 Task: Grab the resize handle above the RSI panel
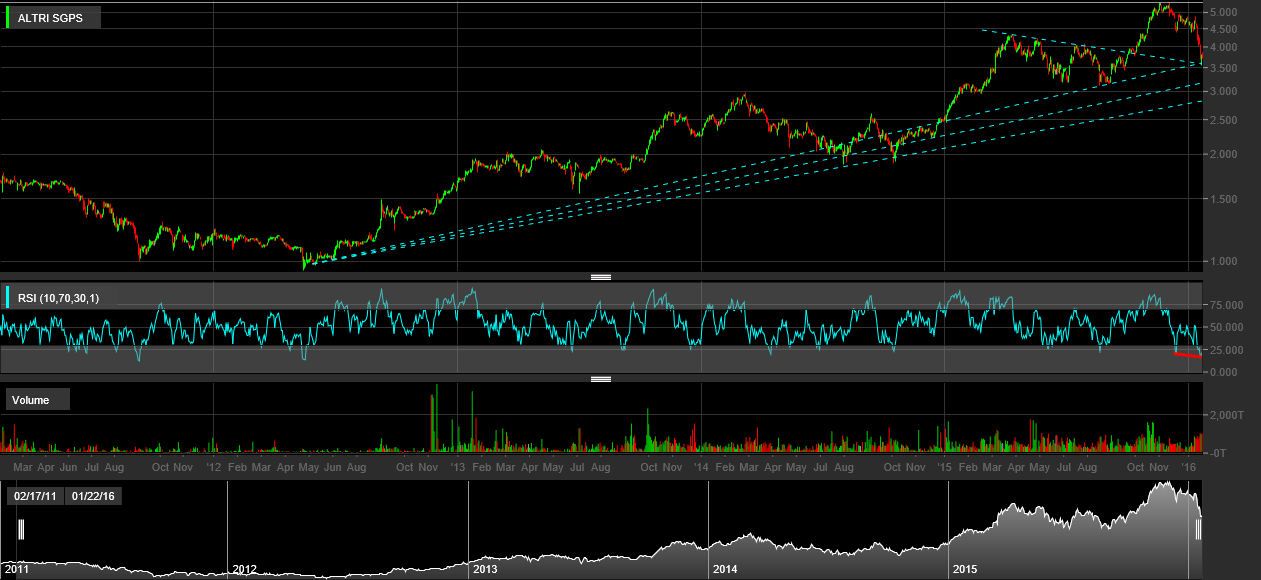tap(601, 277)
